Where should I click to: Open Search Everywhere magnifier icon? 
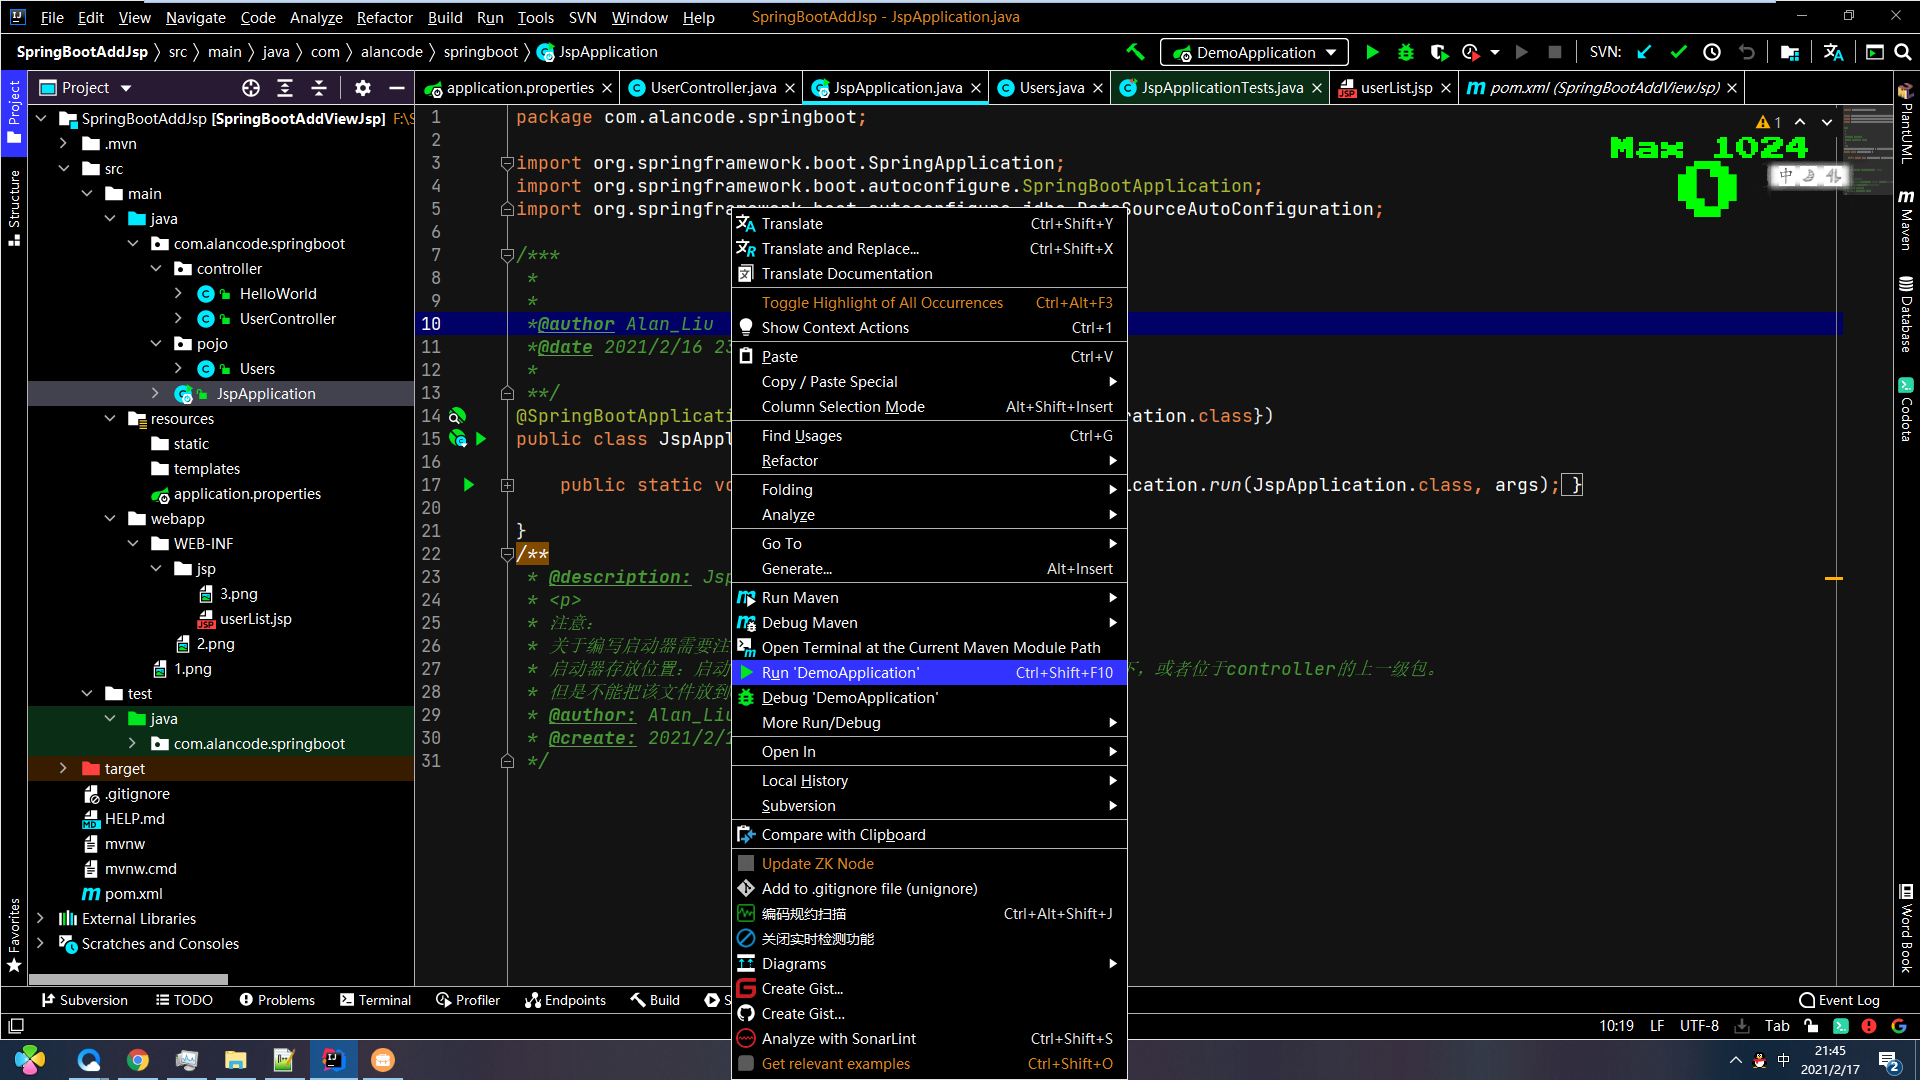point(1902,52)
